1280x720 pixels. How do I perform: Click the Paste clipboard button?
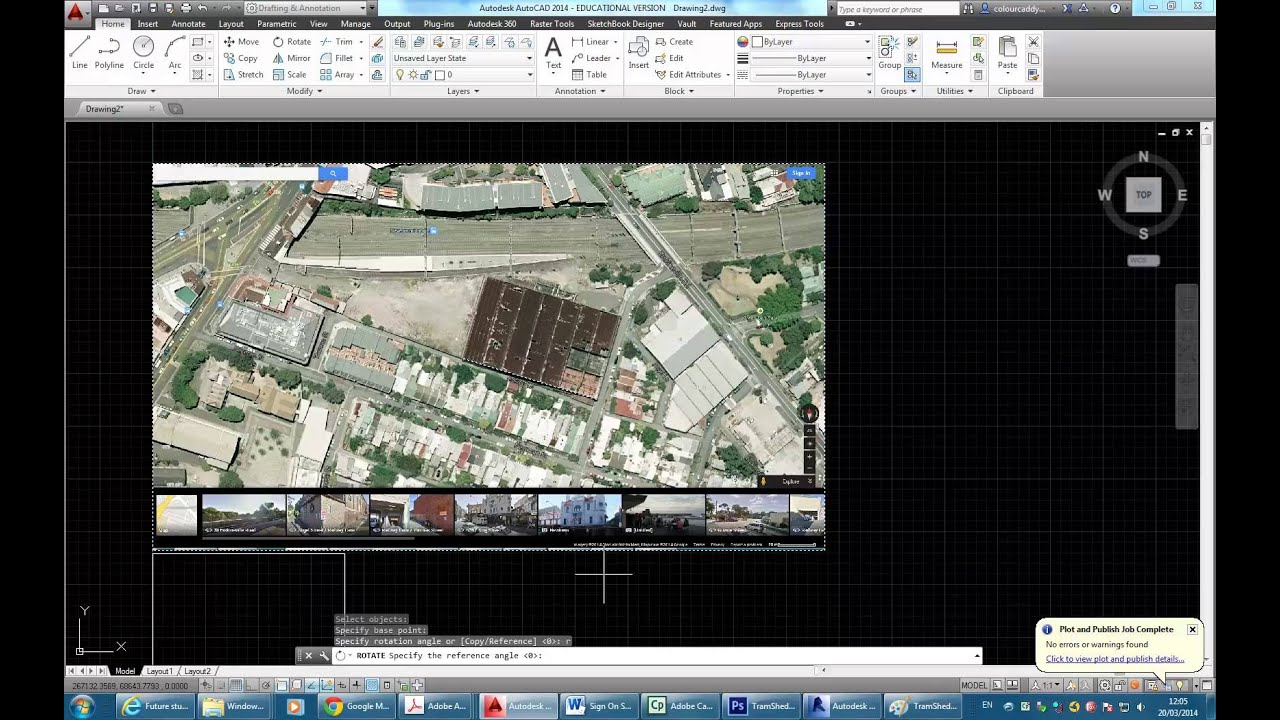click(1007, 53)
